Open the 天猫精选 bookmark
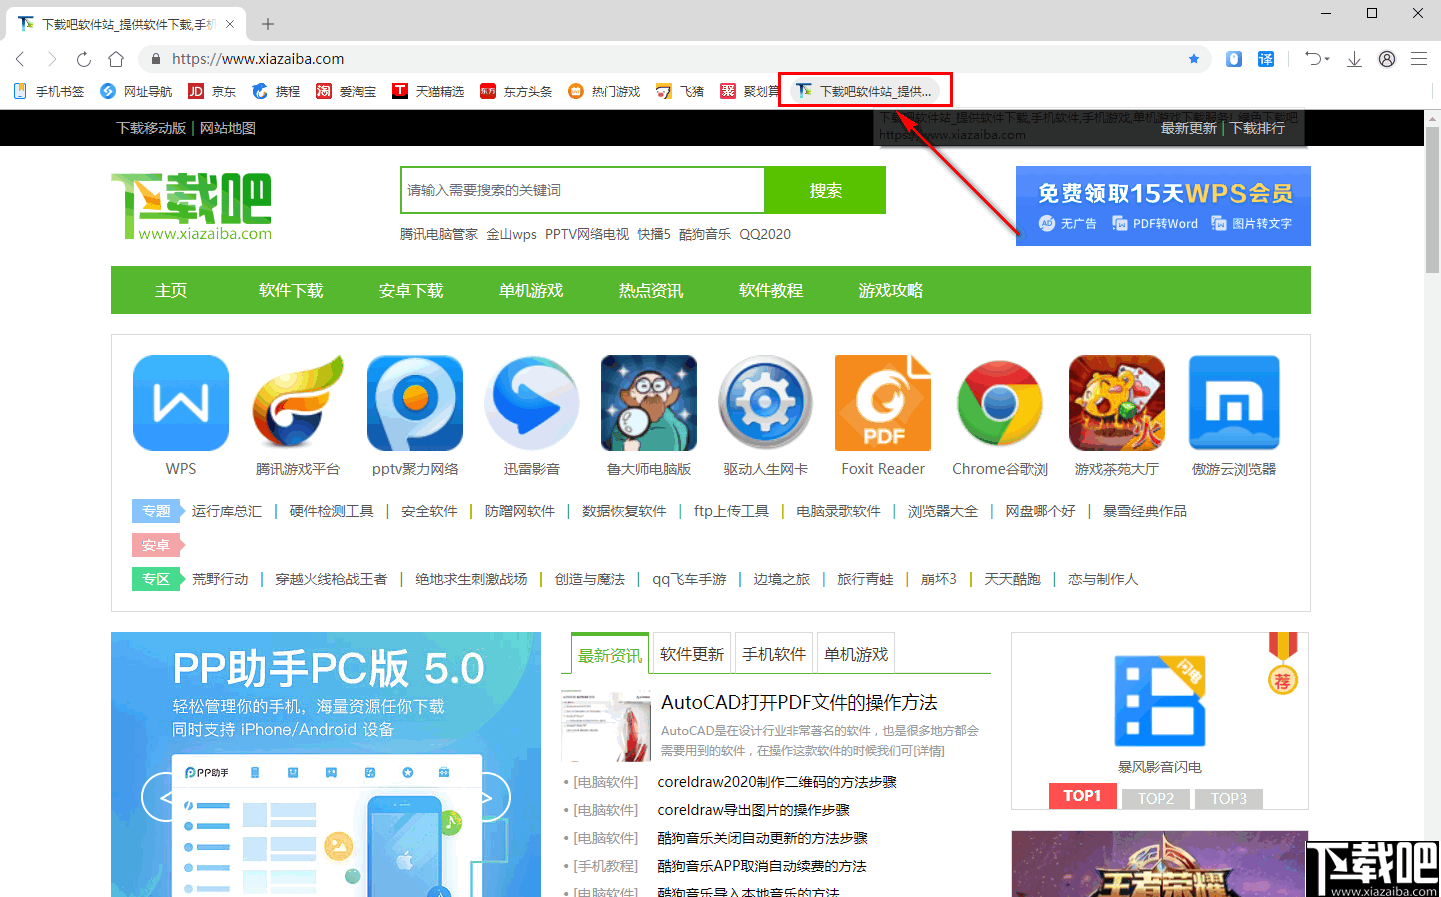The width and height of the screenshot is (1441, 897). tap(428, 91)
